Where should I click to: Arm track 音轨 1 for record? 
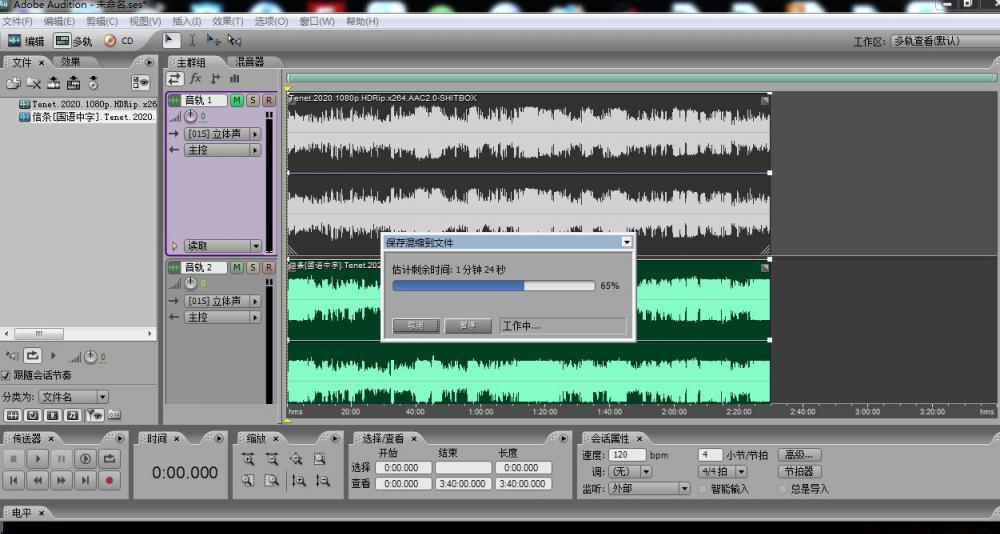click(269, 100)
